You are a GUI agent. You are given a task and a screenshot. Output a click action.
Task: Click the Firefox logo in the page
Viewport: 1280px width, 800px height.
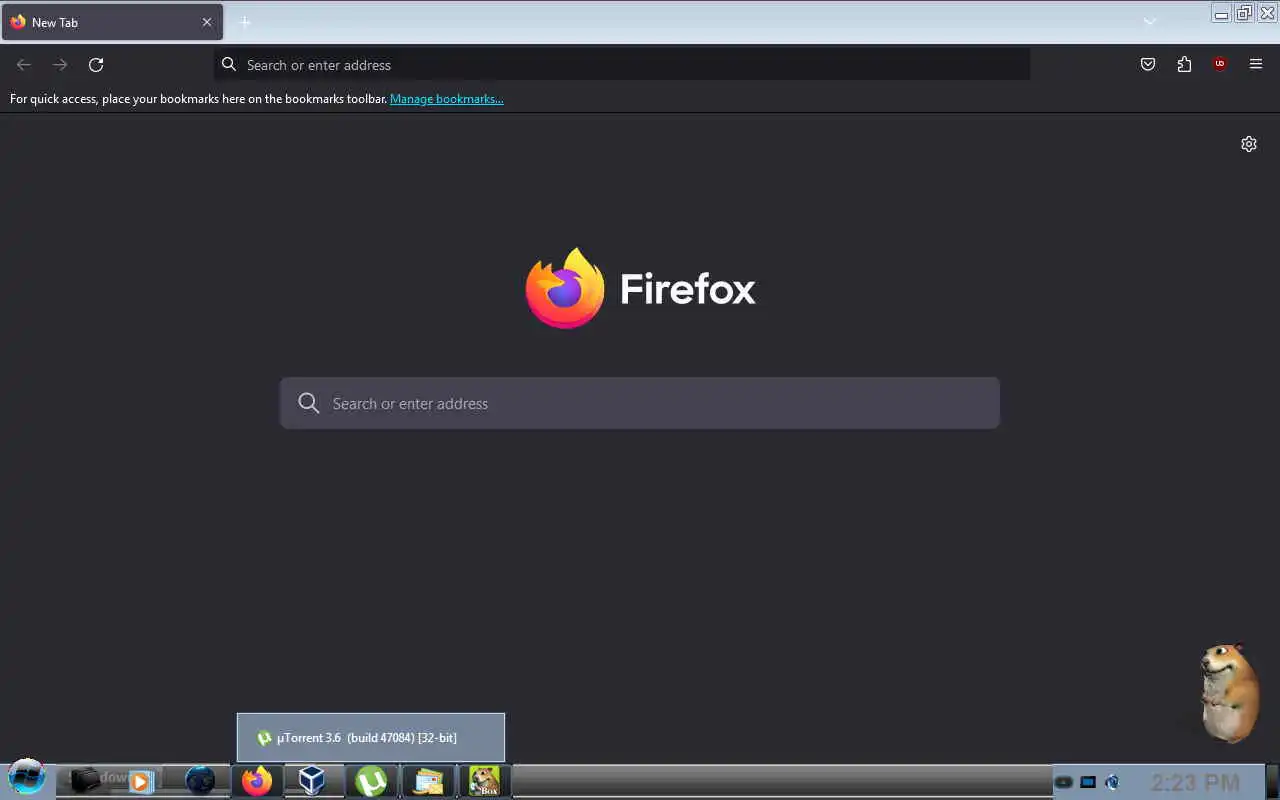[565, 288]
